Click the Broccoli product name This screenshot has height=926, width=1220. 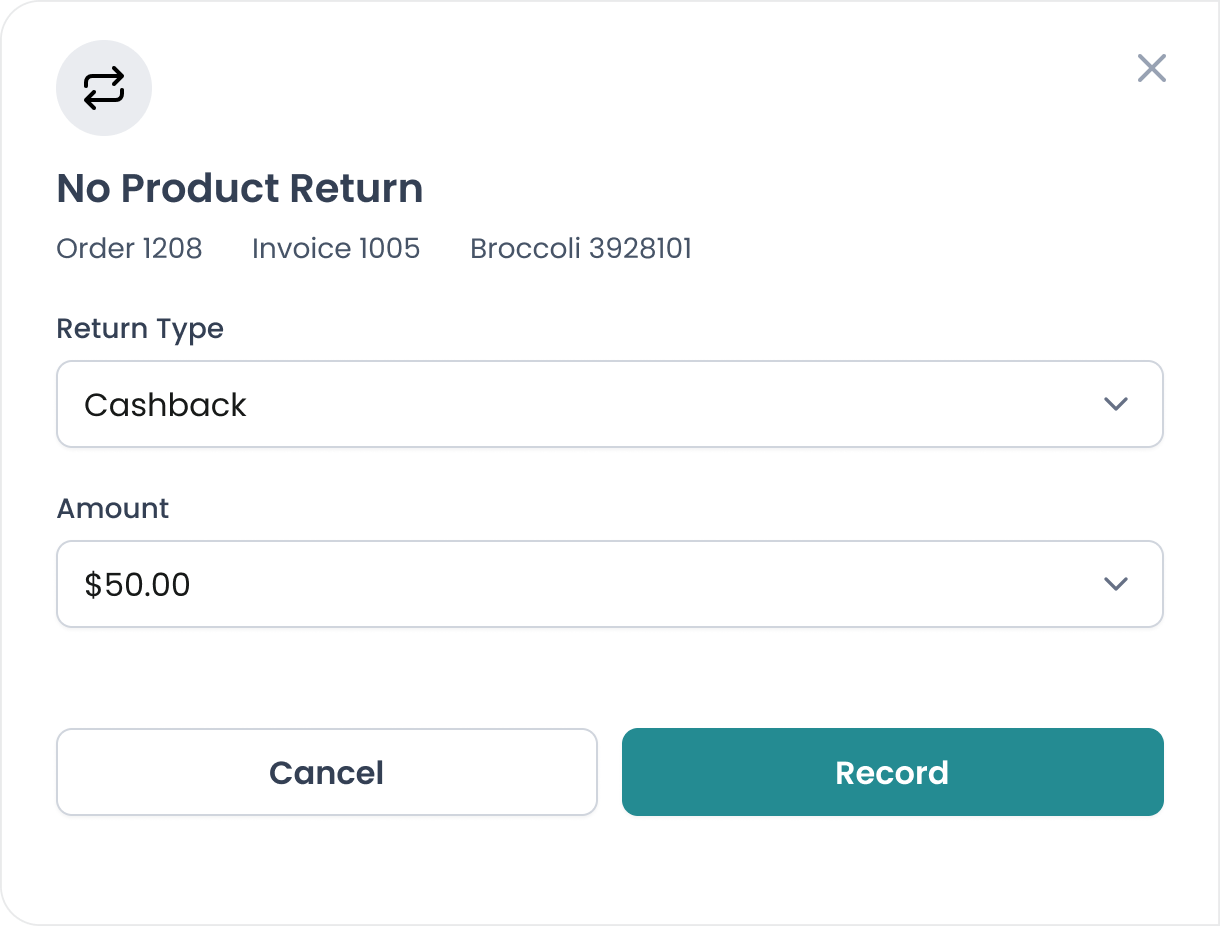(x=525, y=248)
